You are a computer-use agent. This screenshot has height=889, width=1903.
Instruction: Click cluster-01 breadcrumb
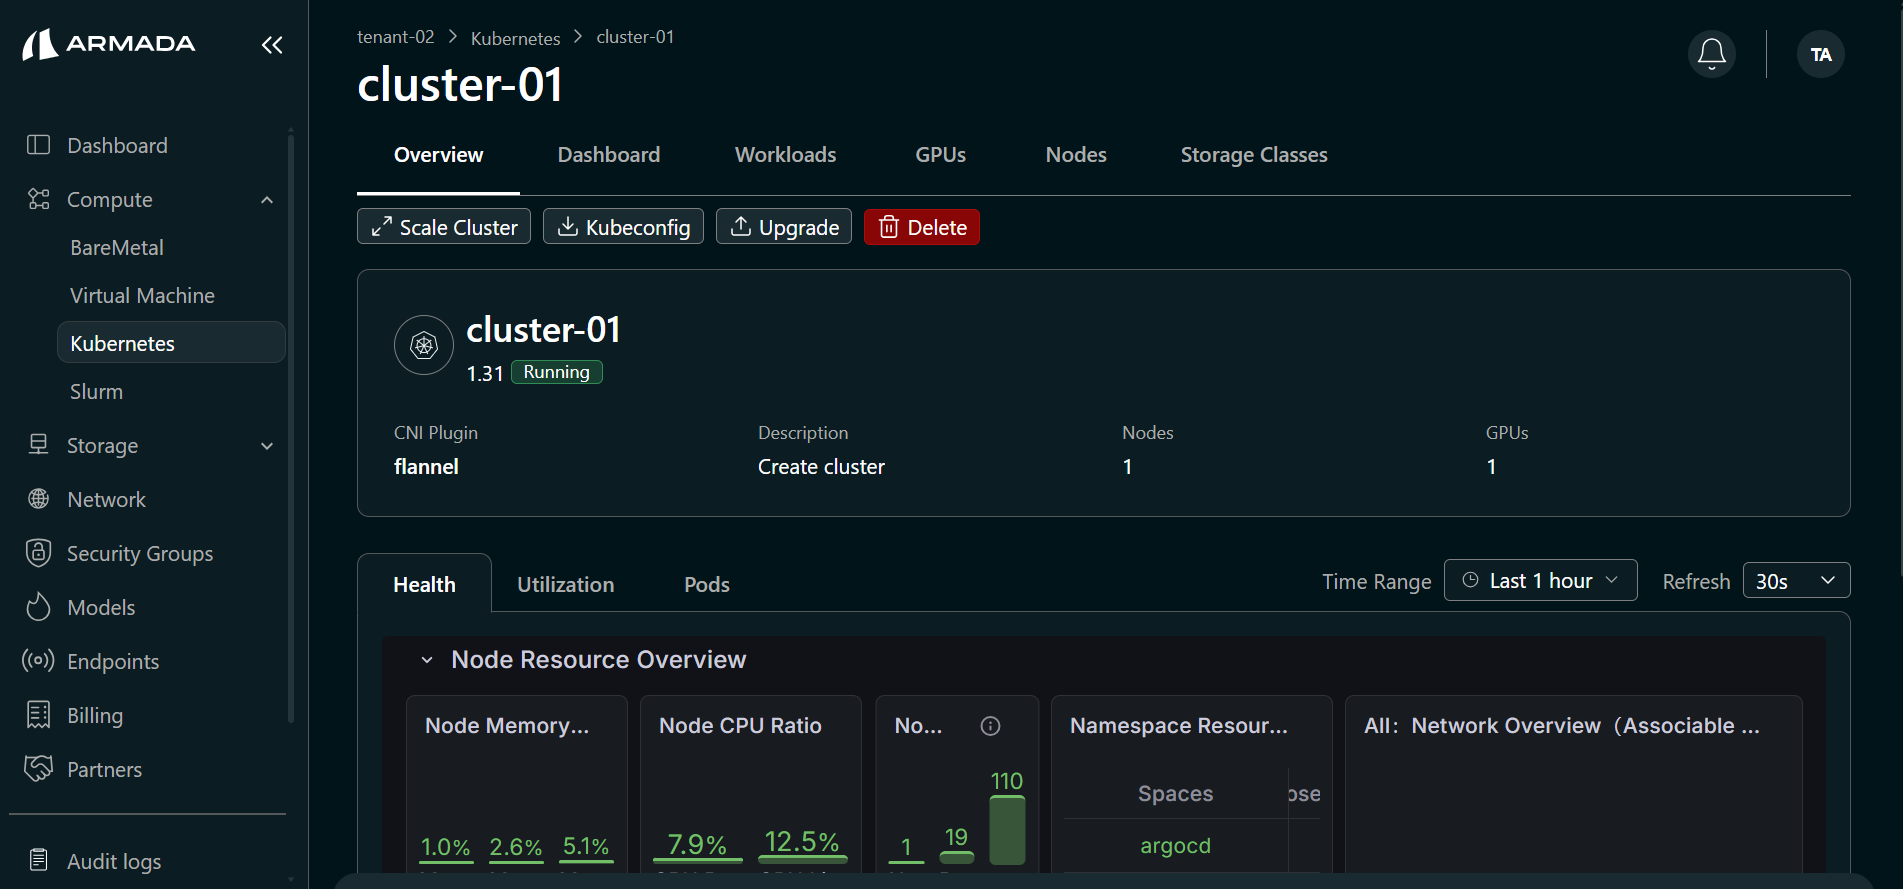(x=635, y=37)
